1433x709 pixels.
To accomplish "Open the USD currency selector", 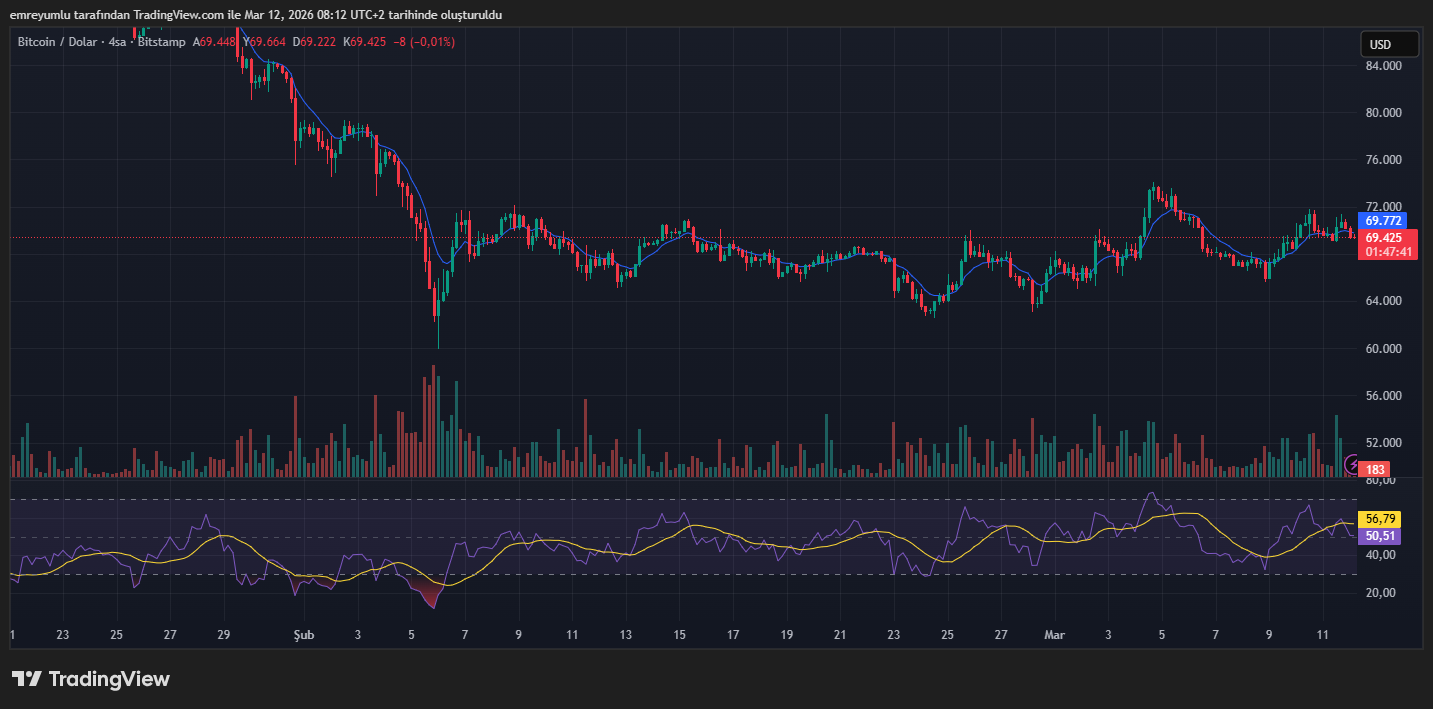I will coord(1388,45).
